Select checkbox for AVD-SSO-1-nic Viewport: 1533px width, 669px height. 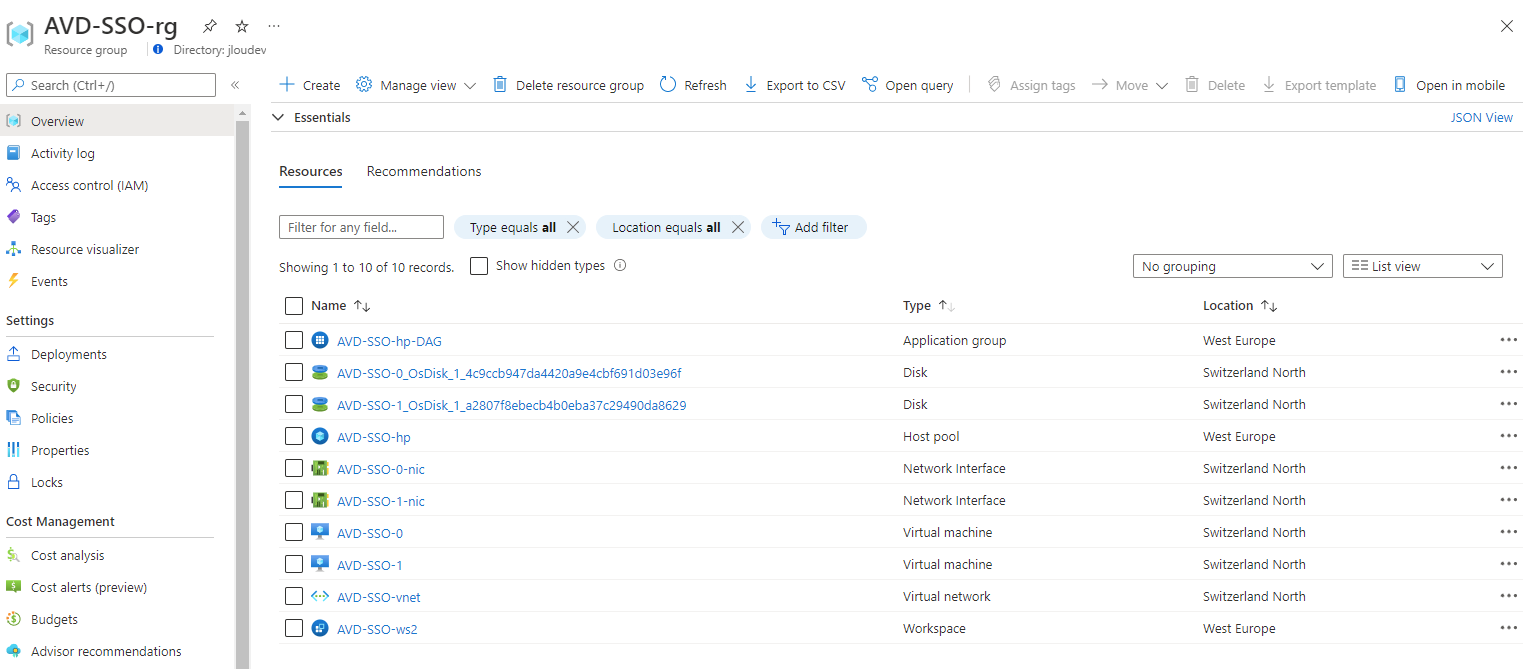(x=293, y=500)
